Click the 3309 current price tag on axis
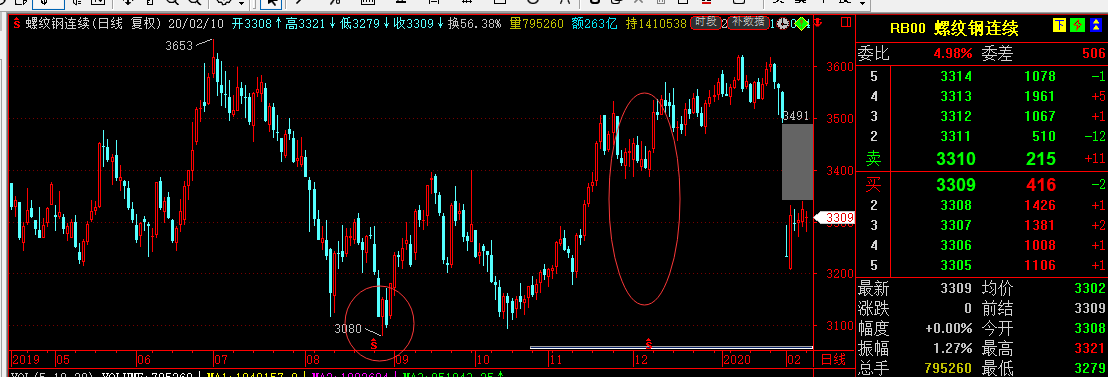 pos(835,217)
